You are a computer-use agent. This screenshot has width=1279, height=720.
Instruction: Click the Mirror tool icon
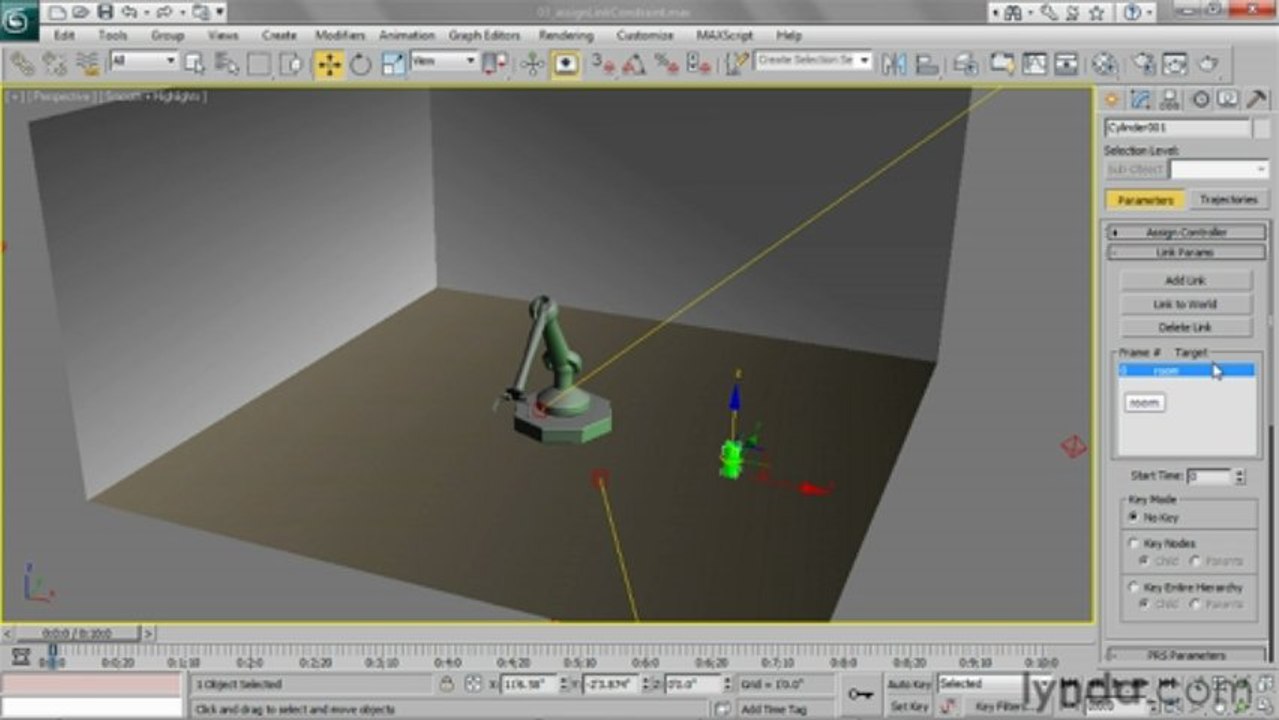tap(894, 64)
